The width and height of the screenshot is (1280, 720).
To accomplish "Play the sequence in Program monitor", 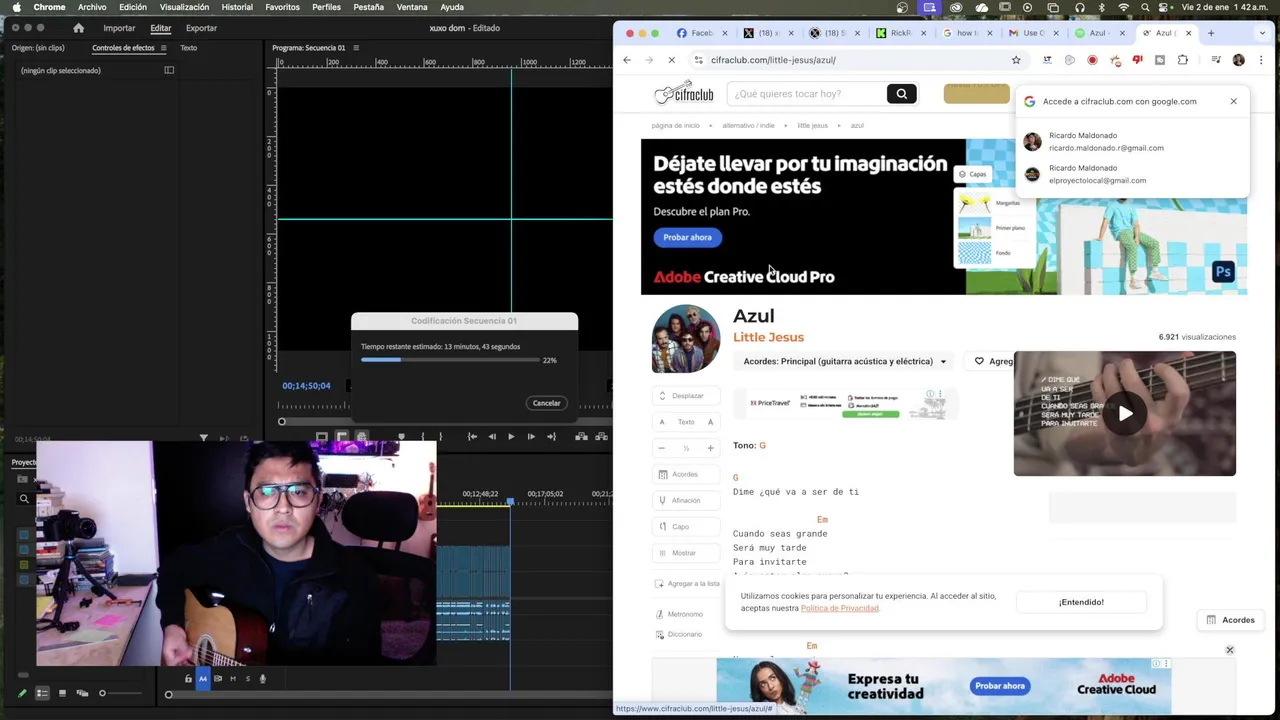I will pyautogui.click(x=511, y=436).
